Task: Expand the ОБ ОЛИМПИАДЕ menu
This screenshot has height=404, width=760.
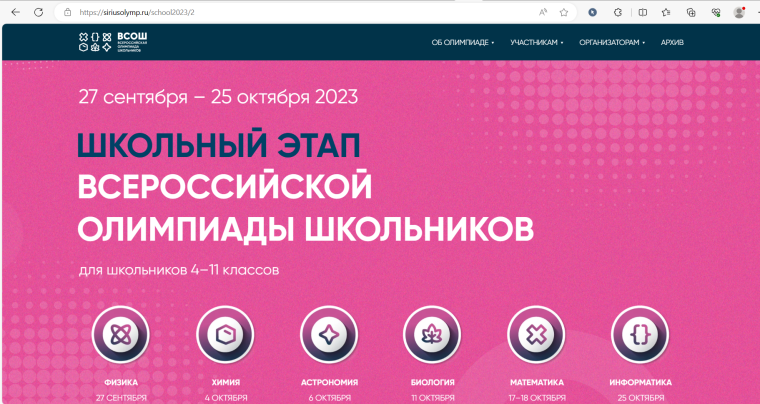Action: 463,43
